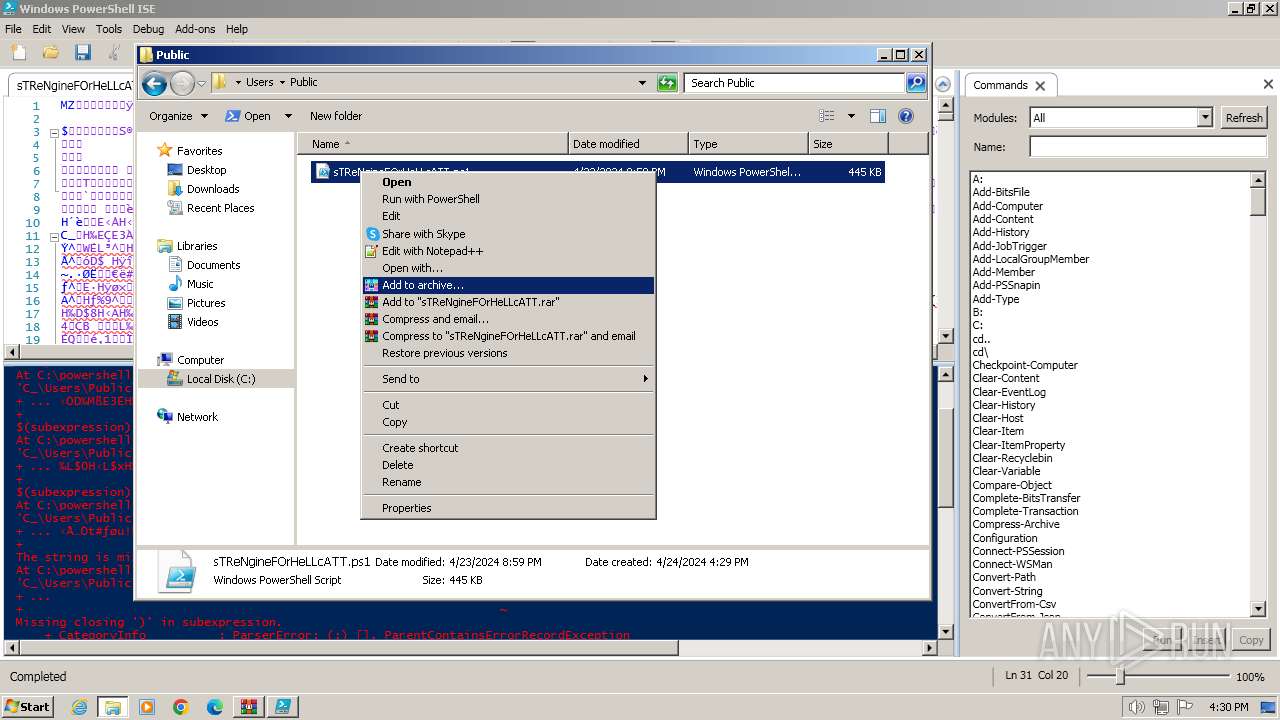Screen dimensions: 1280x720
Task: Launch Chrome from the taskbar
Action: click(181, 707)
